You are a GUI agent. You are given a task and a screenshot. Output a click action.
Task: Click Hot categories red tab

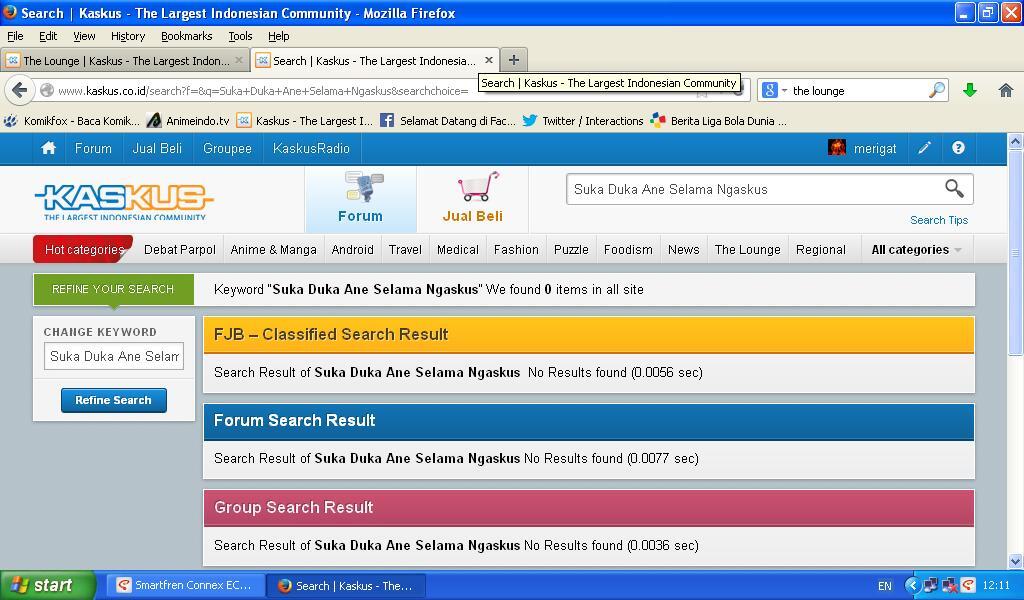coord(84,249)
